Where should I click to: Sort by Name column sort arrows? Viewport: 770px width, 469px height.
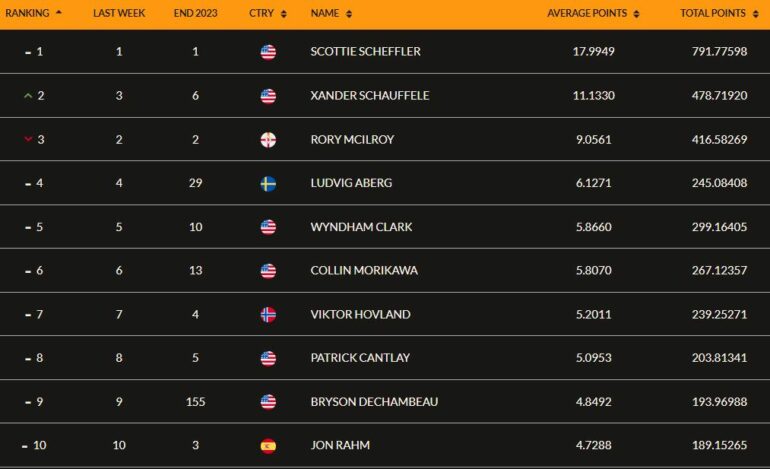pyautogui.click(x=349, y=14)
